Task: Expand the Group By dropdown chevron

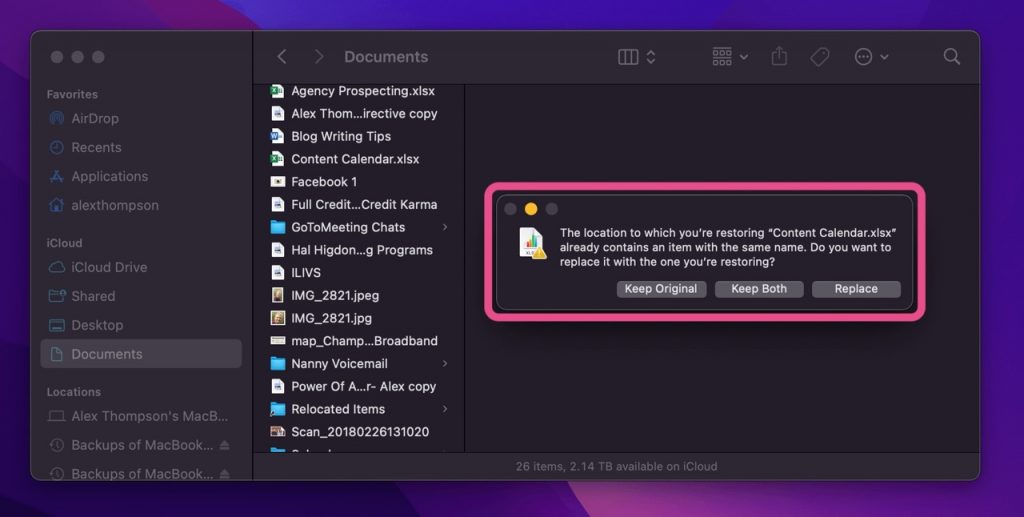Action: click(x=744, y=57)
